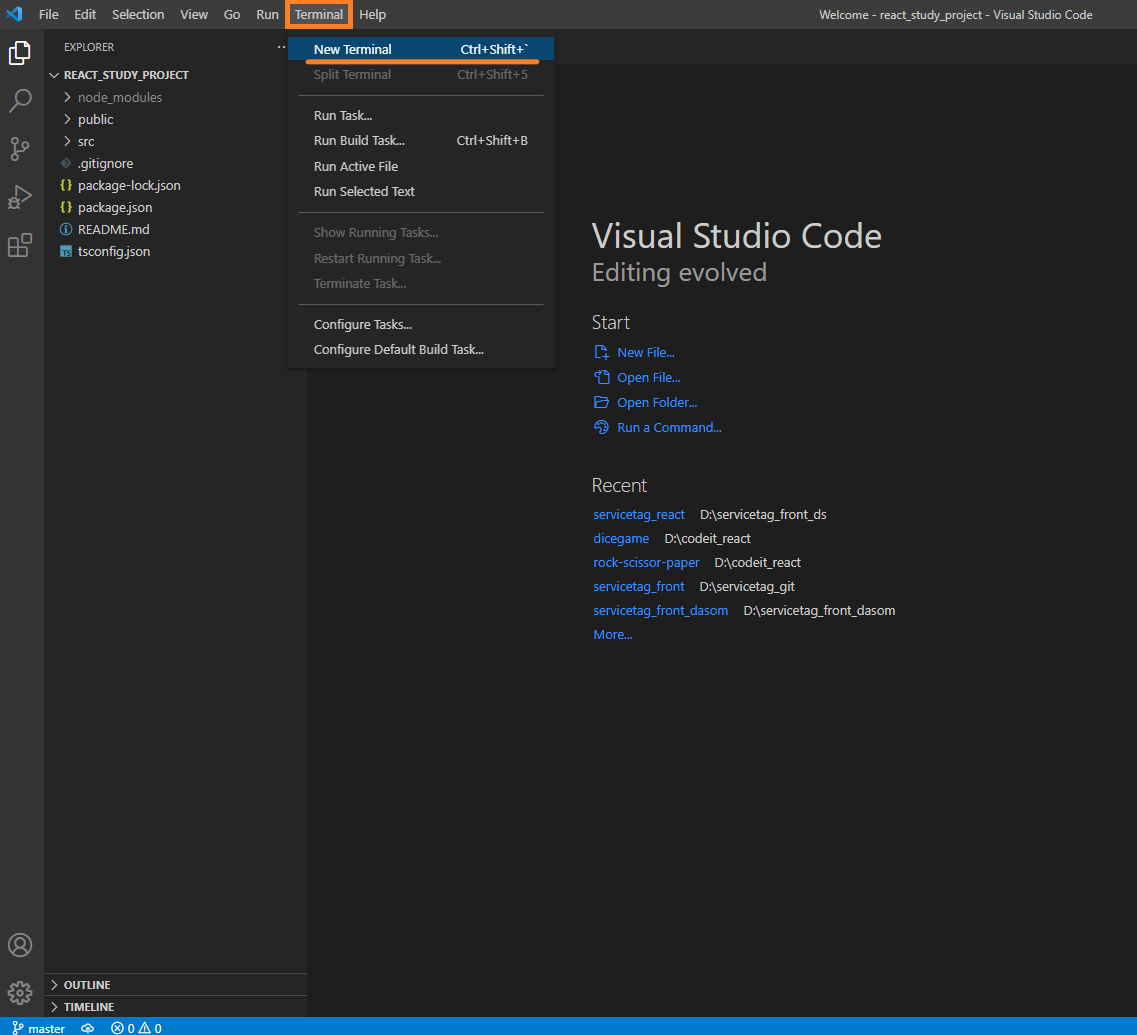This screenshot has width=1137, height=1035.
Task: Expand the src folder
Action: (175, 141)
